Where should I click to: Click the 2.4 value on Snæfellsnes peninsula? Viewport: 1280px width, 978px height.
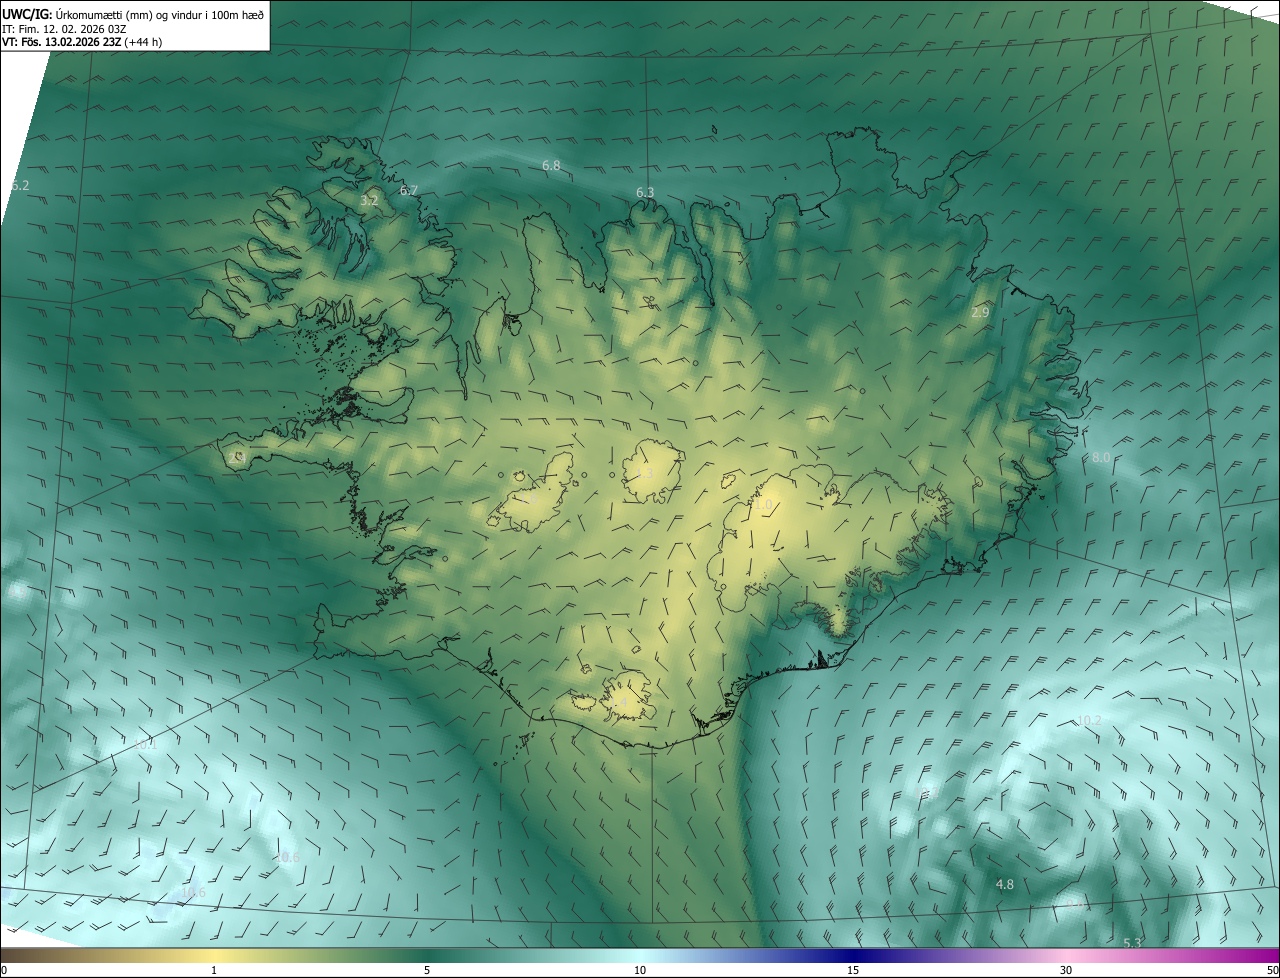237,457
